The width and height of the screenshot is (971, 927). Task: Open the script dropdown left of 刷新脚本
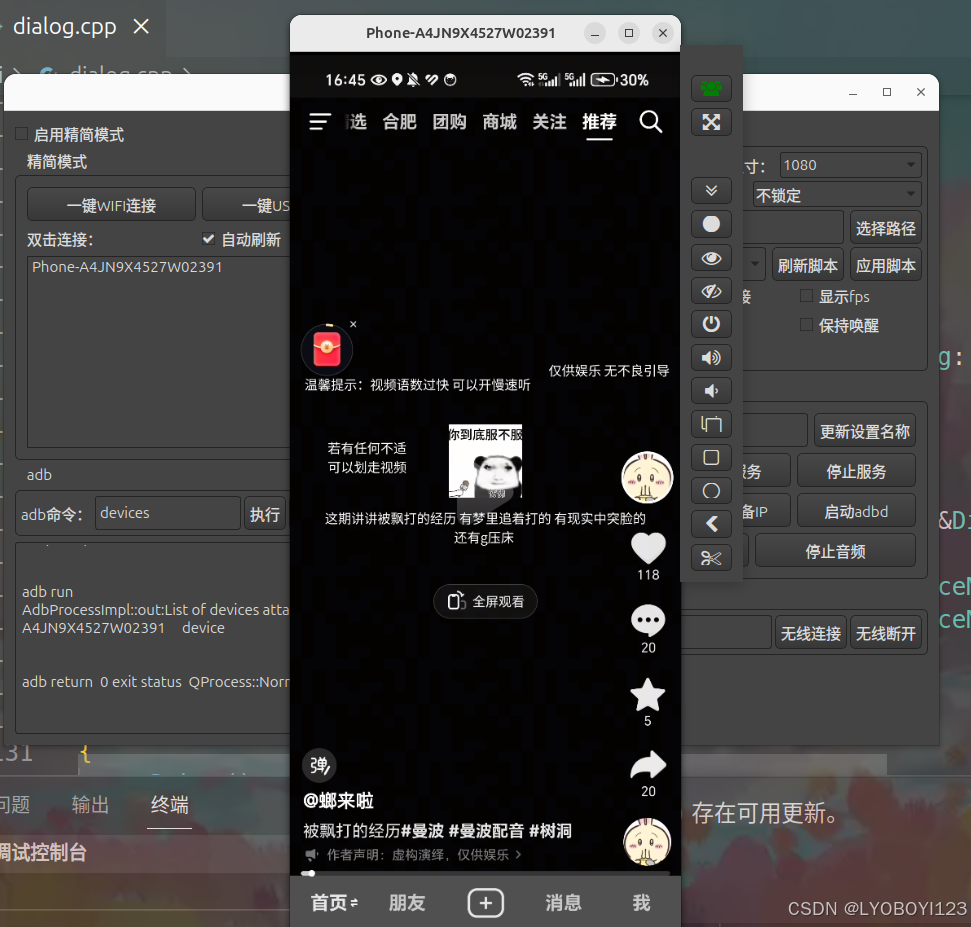point(754,264)
